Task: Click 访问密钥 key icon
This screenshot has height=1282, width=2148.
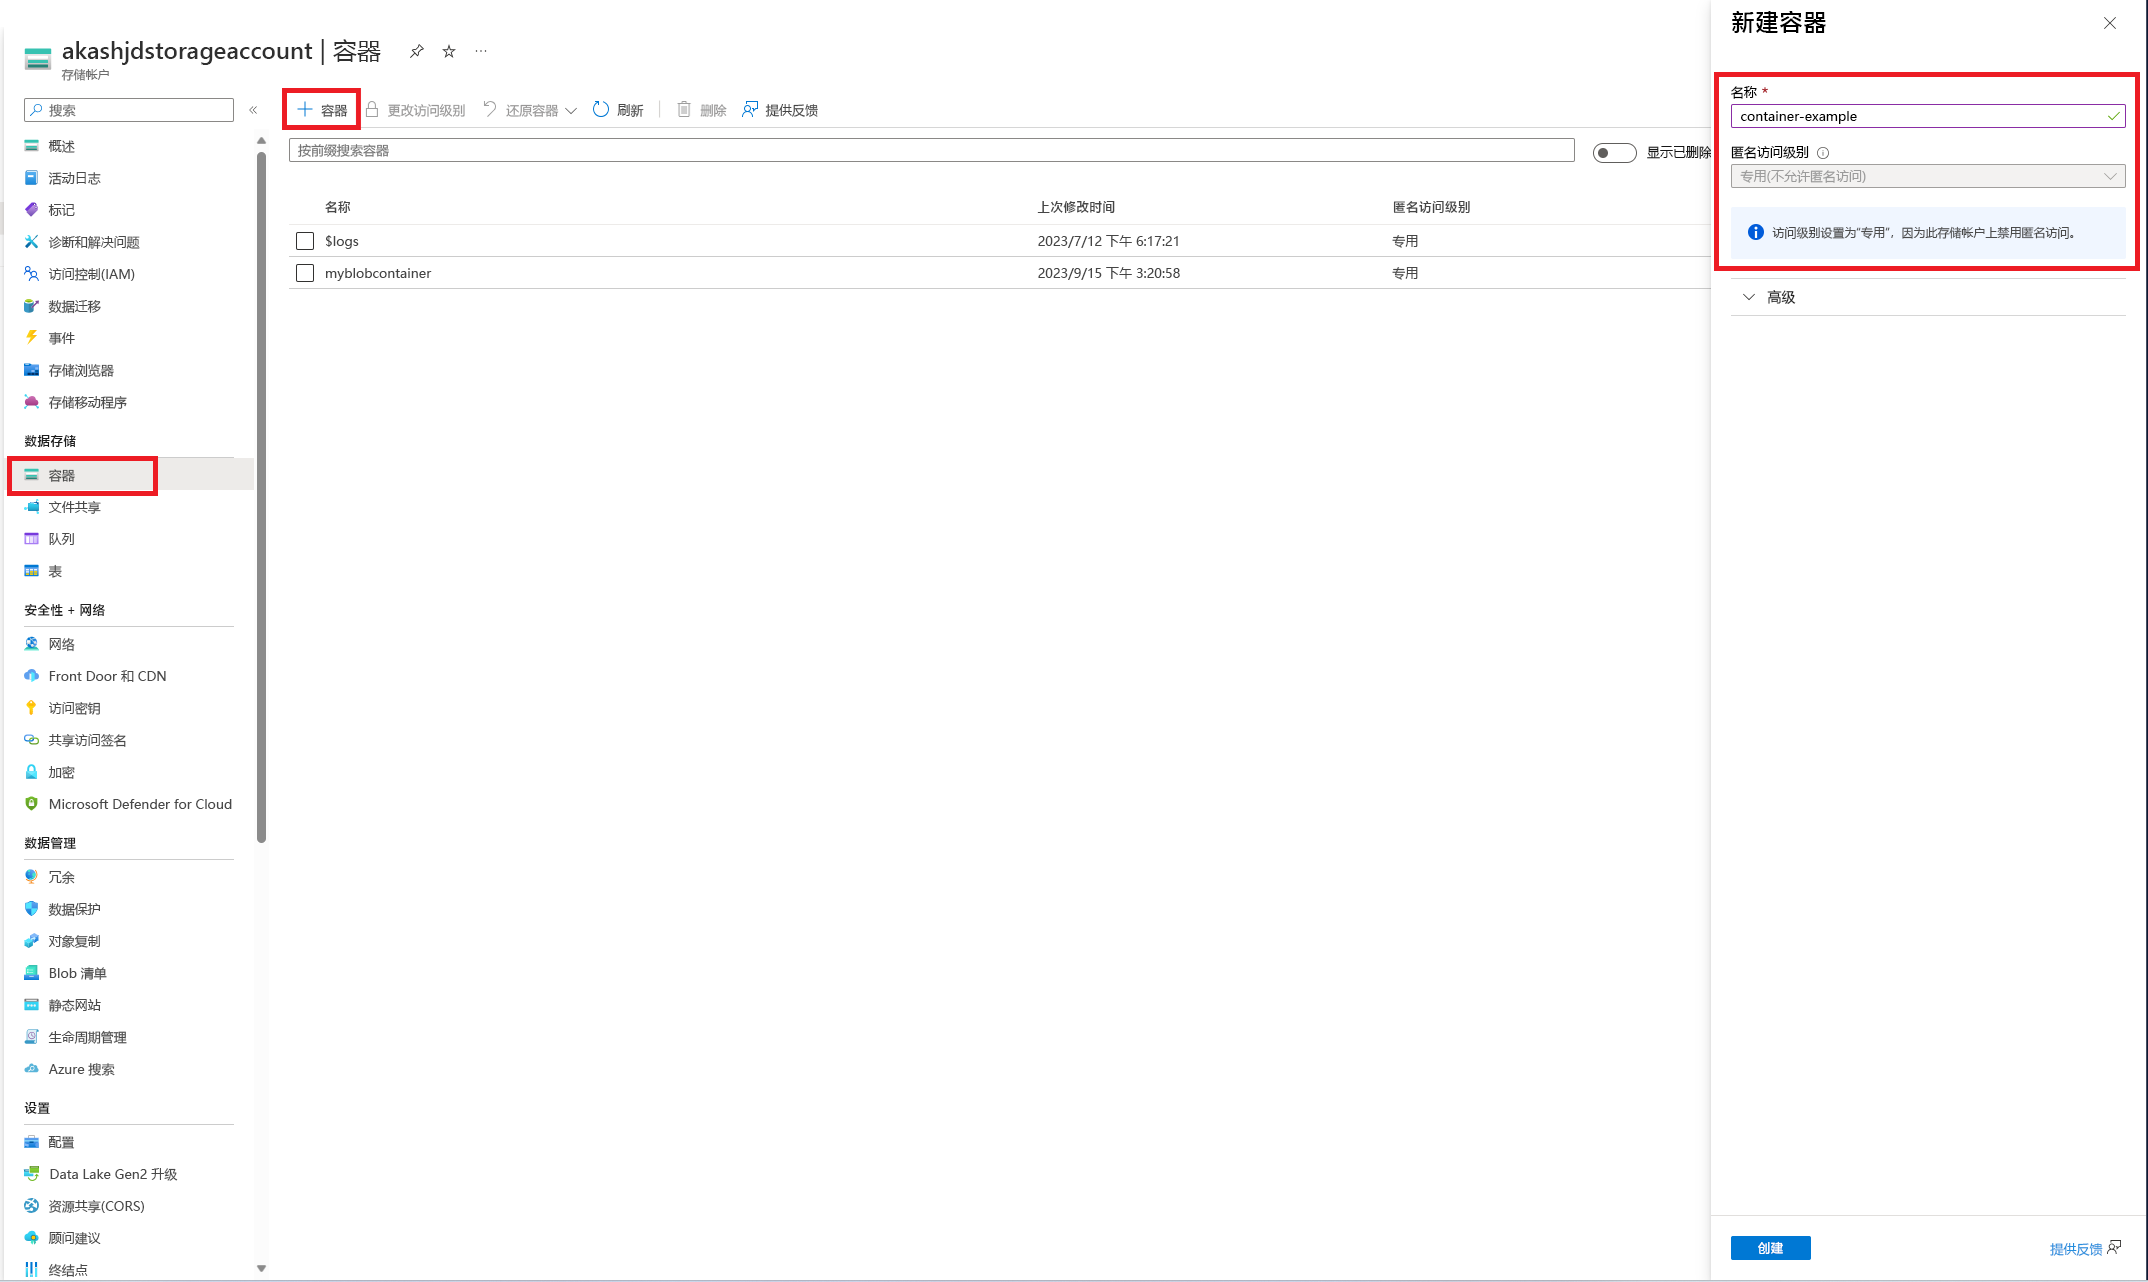Action: 31,707
